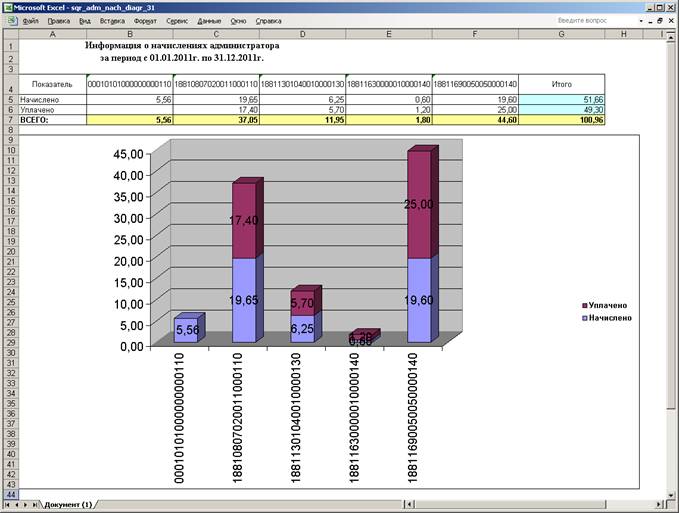Screen dimensions: 679x513
Task: Go to first sheet with tab navigation arrow
Action: click(7, 505)
